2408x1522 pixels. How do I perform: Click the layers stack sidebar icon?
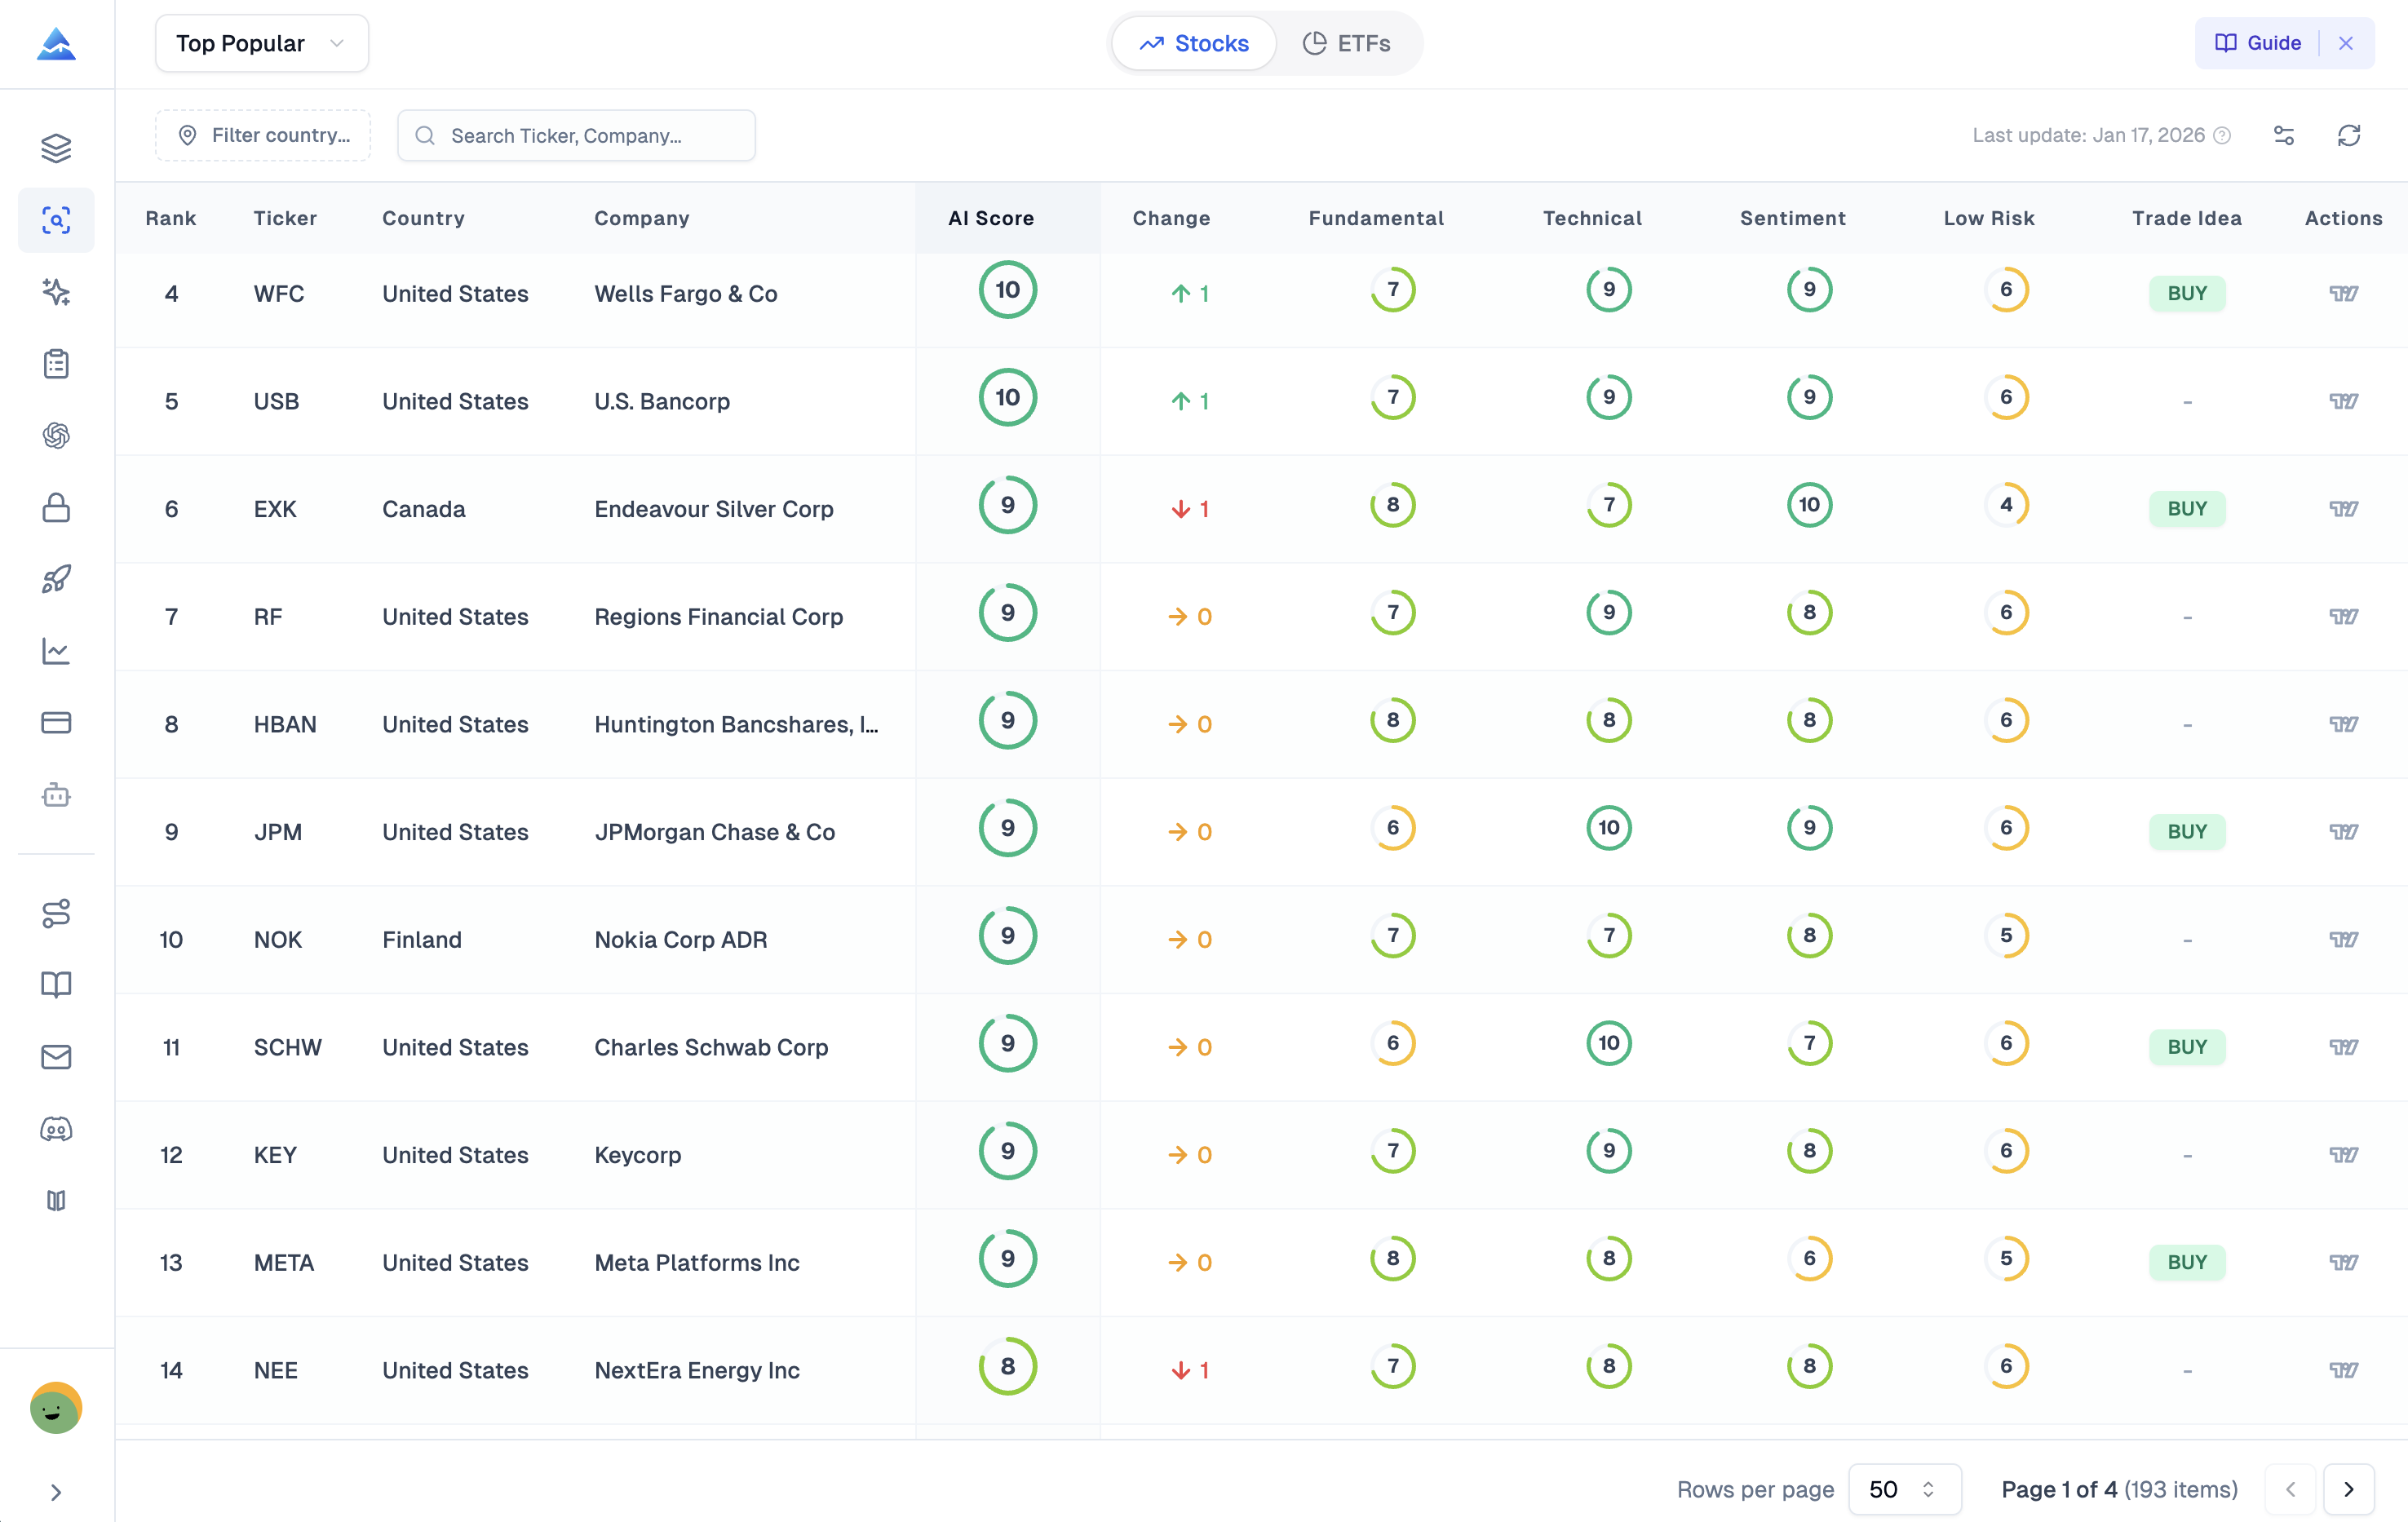pos(56,148)
